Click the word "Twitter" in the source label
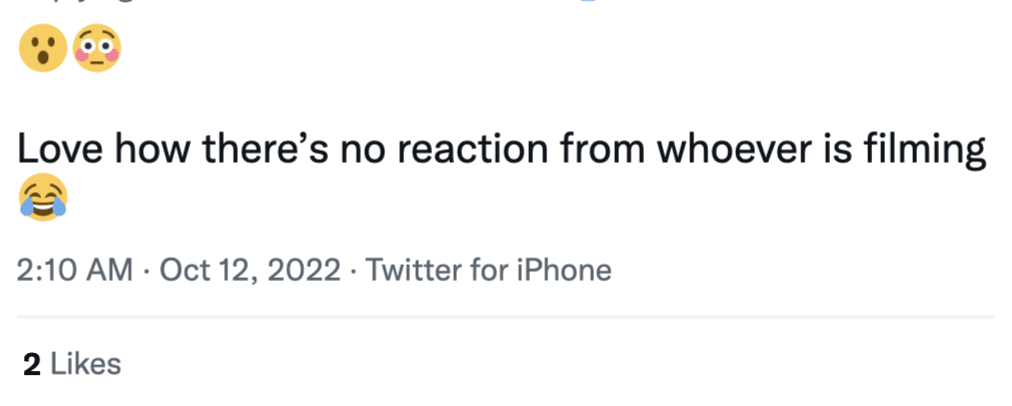The image size is (1012, 406). tap(417, 269)
